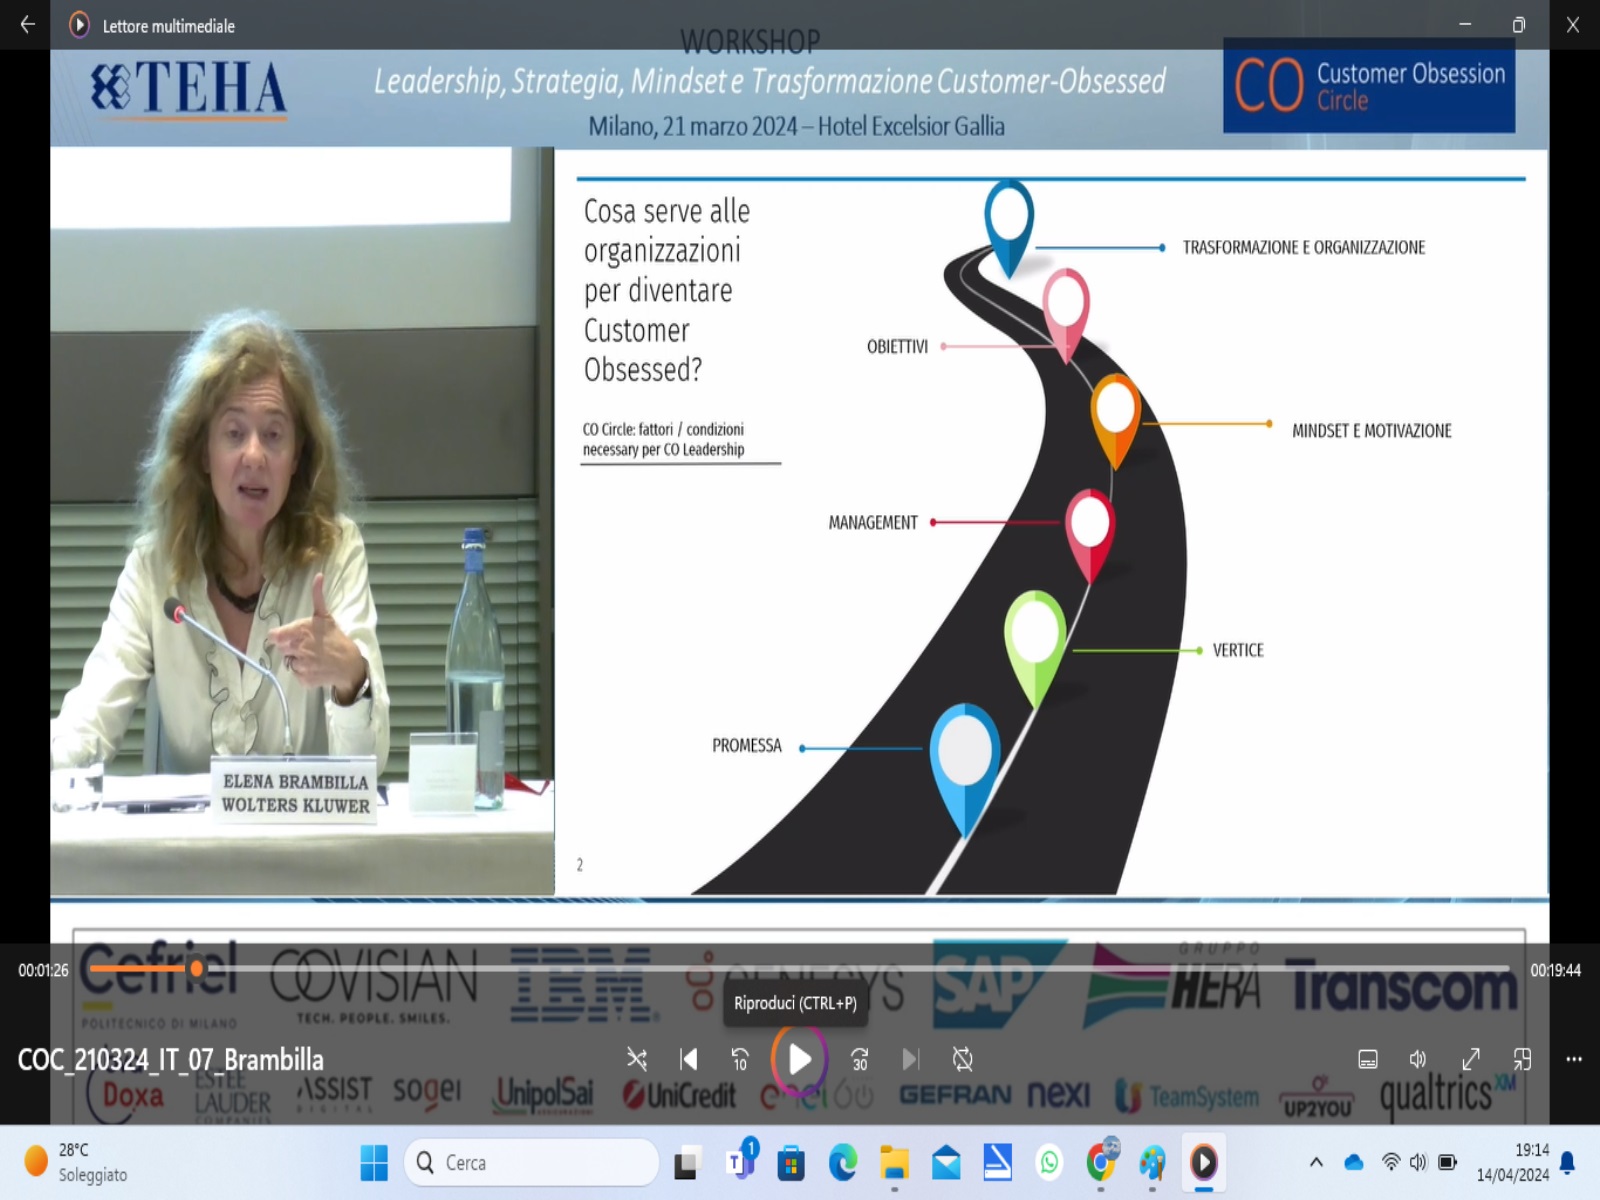Click the Cerca taskbar search box
Viewport: 1600px width, 1200px height.
point(531,1162)
